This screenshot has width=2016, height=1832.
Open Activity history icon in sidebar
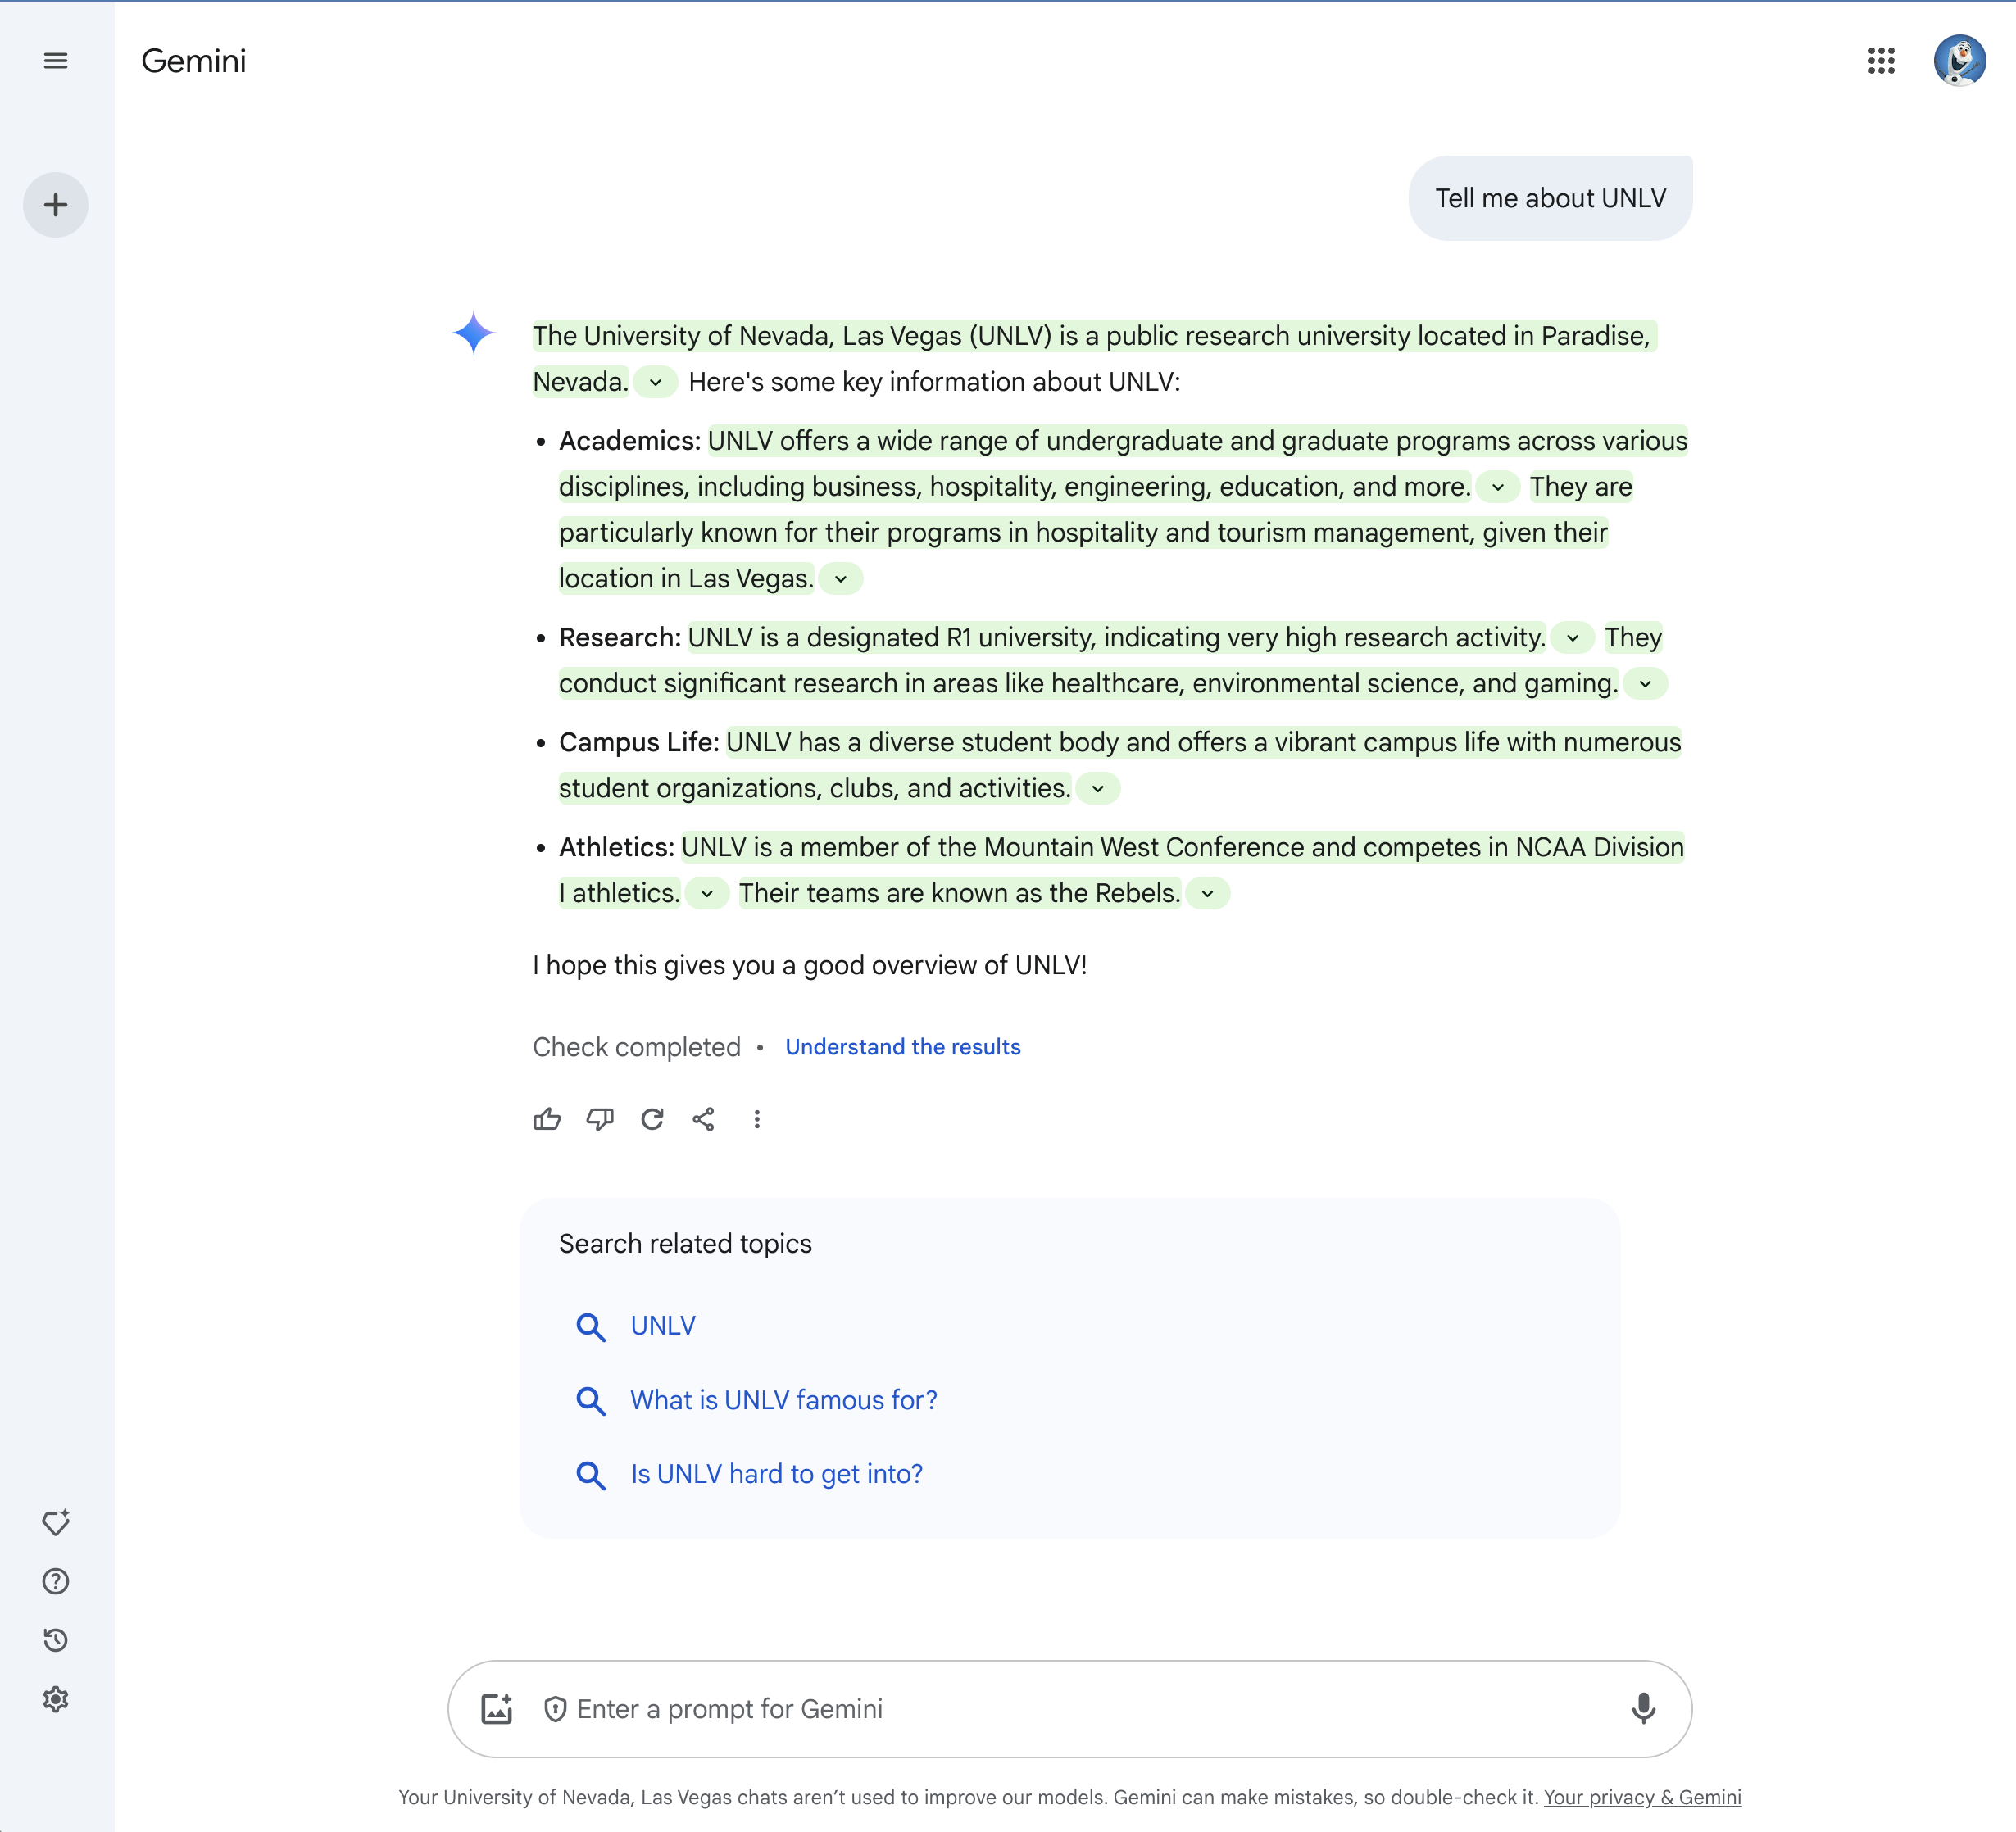(56, 1640)
